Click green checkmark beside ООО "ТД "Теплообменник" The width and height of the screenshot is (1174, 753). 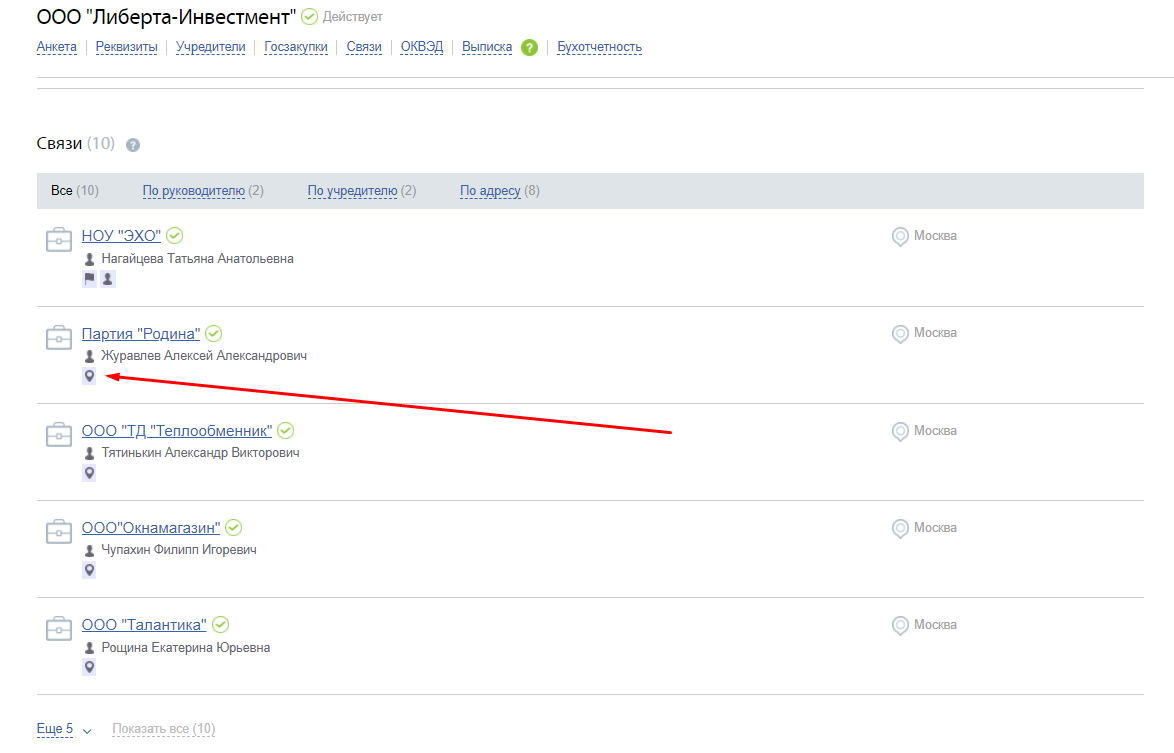(286, 430)
